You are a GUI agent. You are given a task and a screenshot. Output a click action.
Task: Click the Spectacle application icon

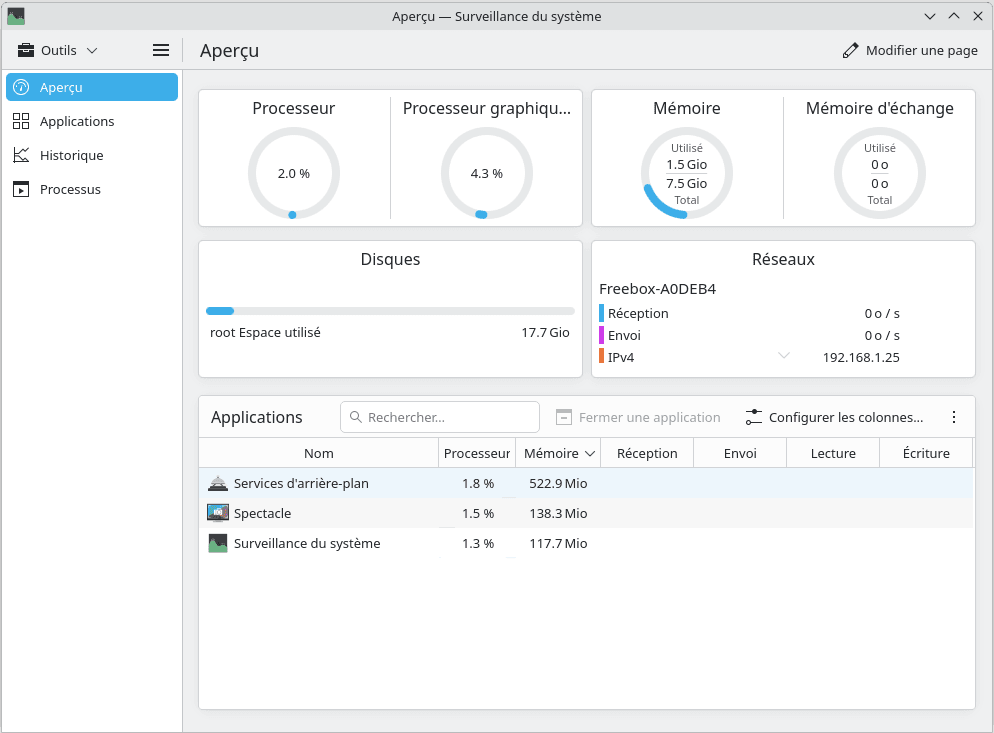(218, 513)
